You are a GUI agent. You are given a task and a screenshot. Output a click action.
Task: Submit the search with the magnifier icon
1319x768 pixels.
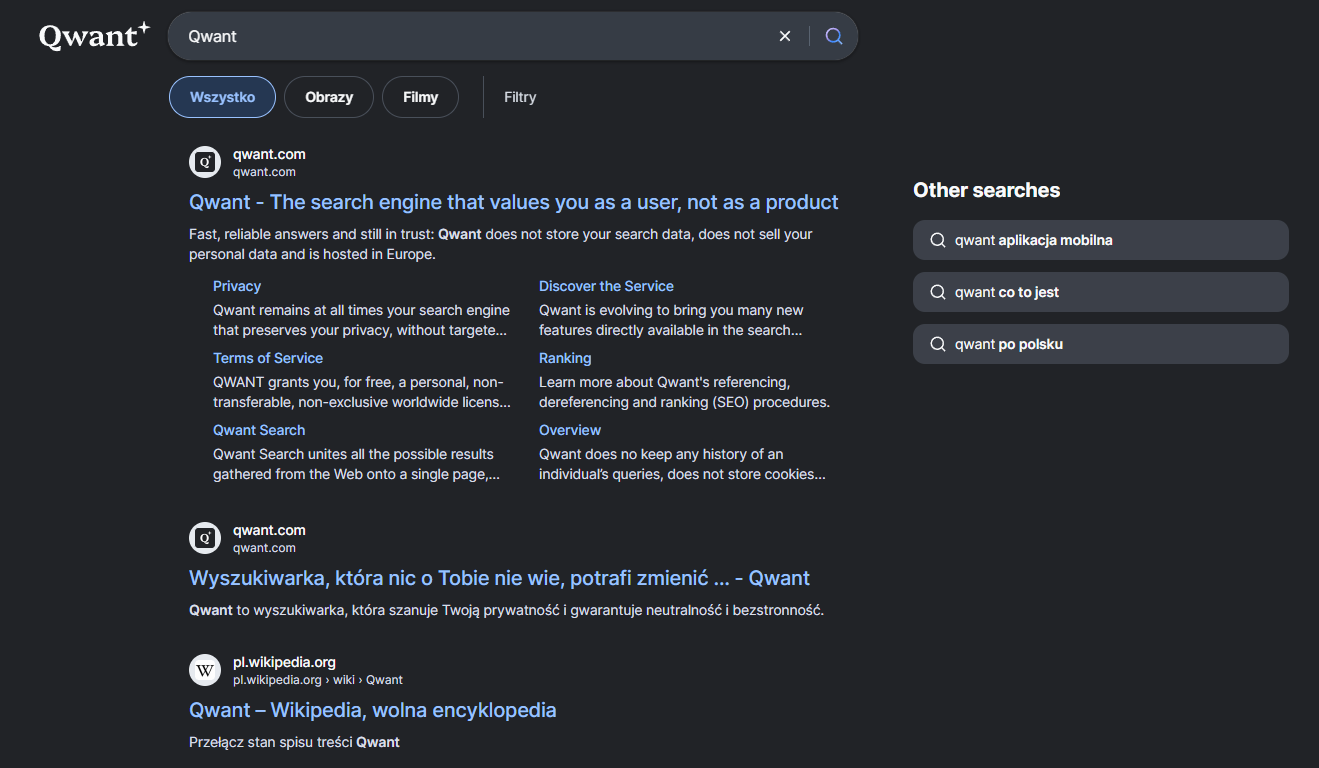[834, 36]
